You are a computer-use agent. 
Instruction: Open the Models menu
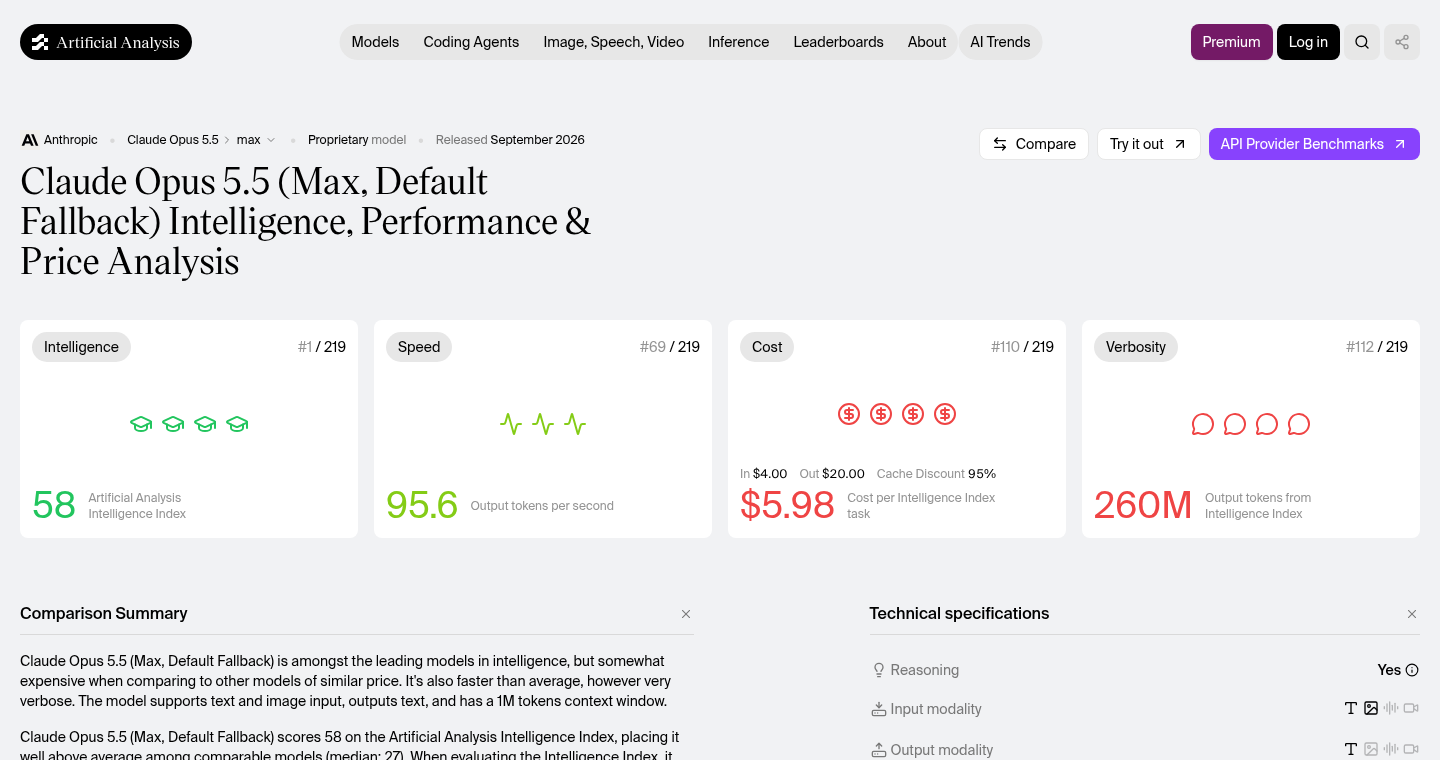click(375, 42)
